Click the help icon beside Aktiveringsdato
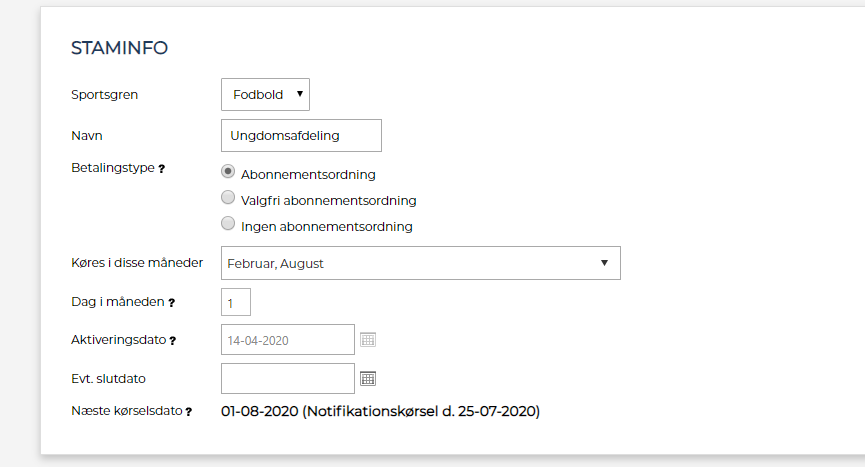 [173, 341]
